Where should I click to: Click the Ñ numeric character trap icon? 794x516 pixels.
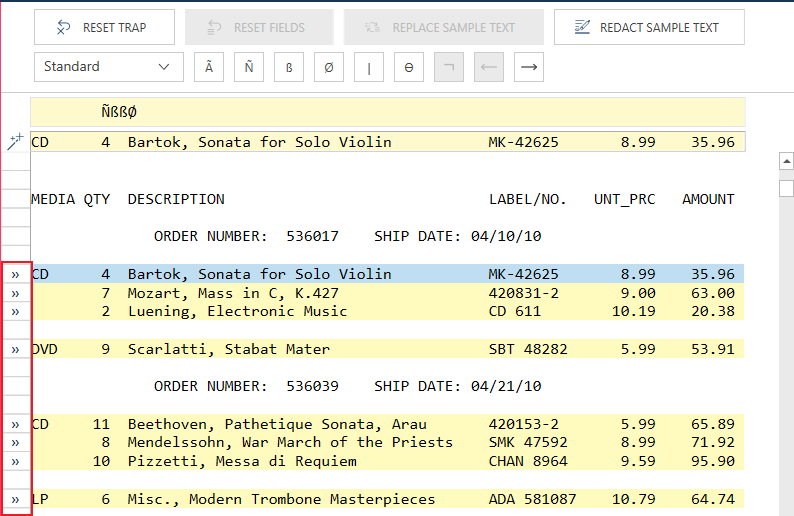(x=249, y=67)
